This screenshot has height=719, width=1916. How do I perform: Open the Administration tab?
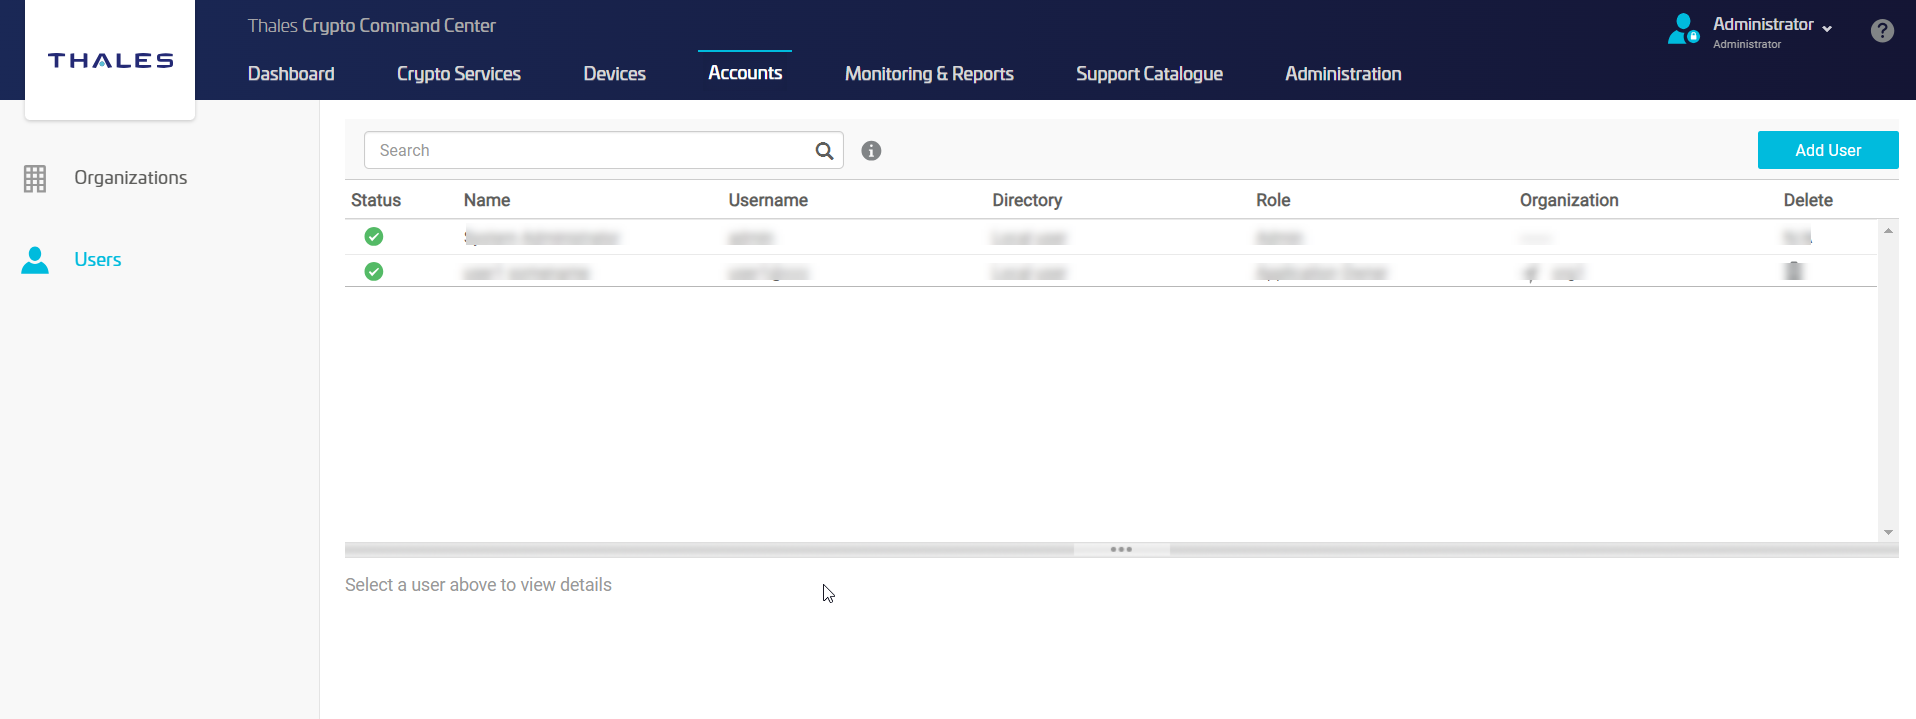[x=1342, y=74]
